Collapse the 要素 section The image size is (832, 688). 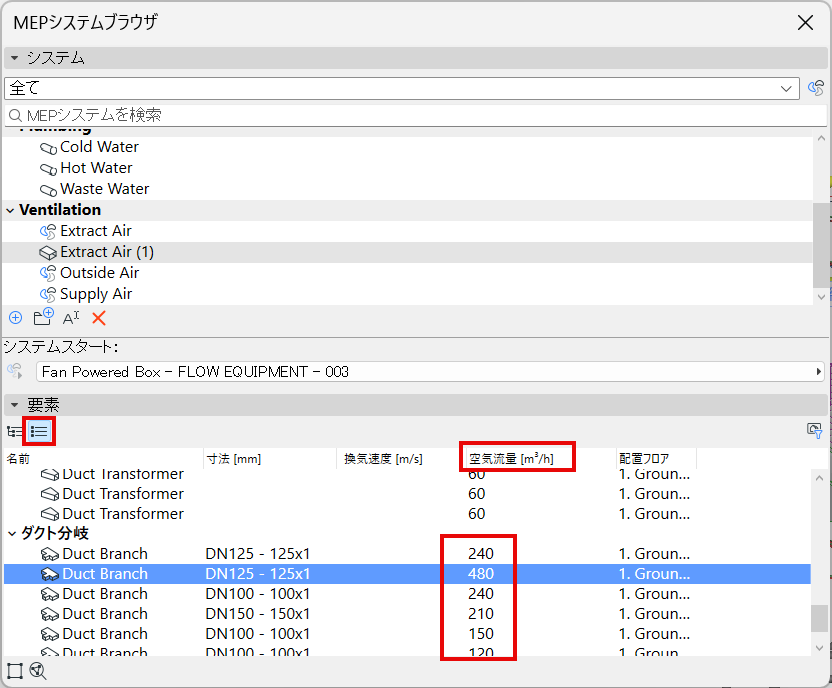coord(14,405)
